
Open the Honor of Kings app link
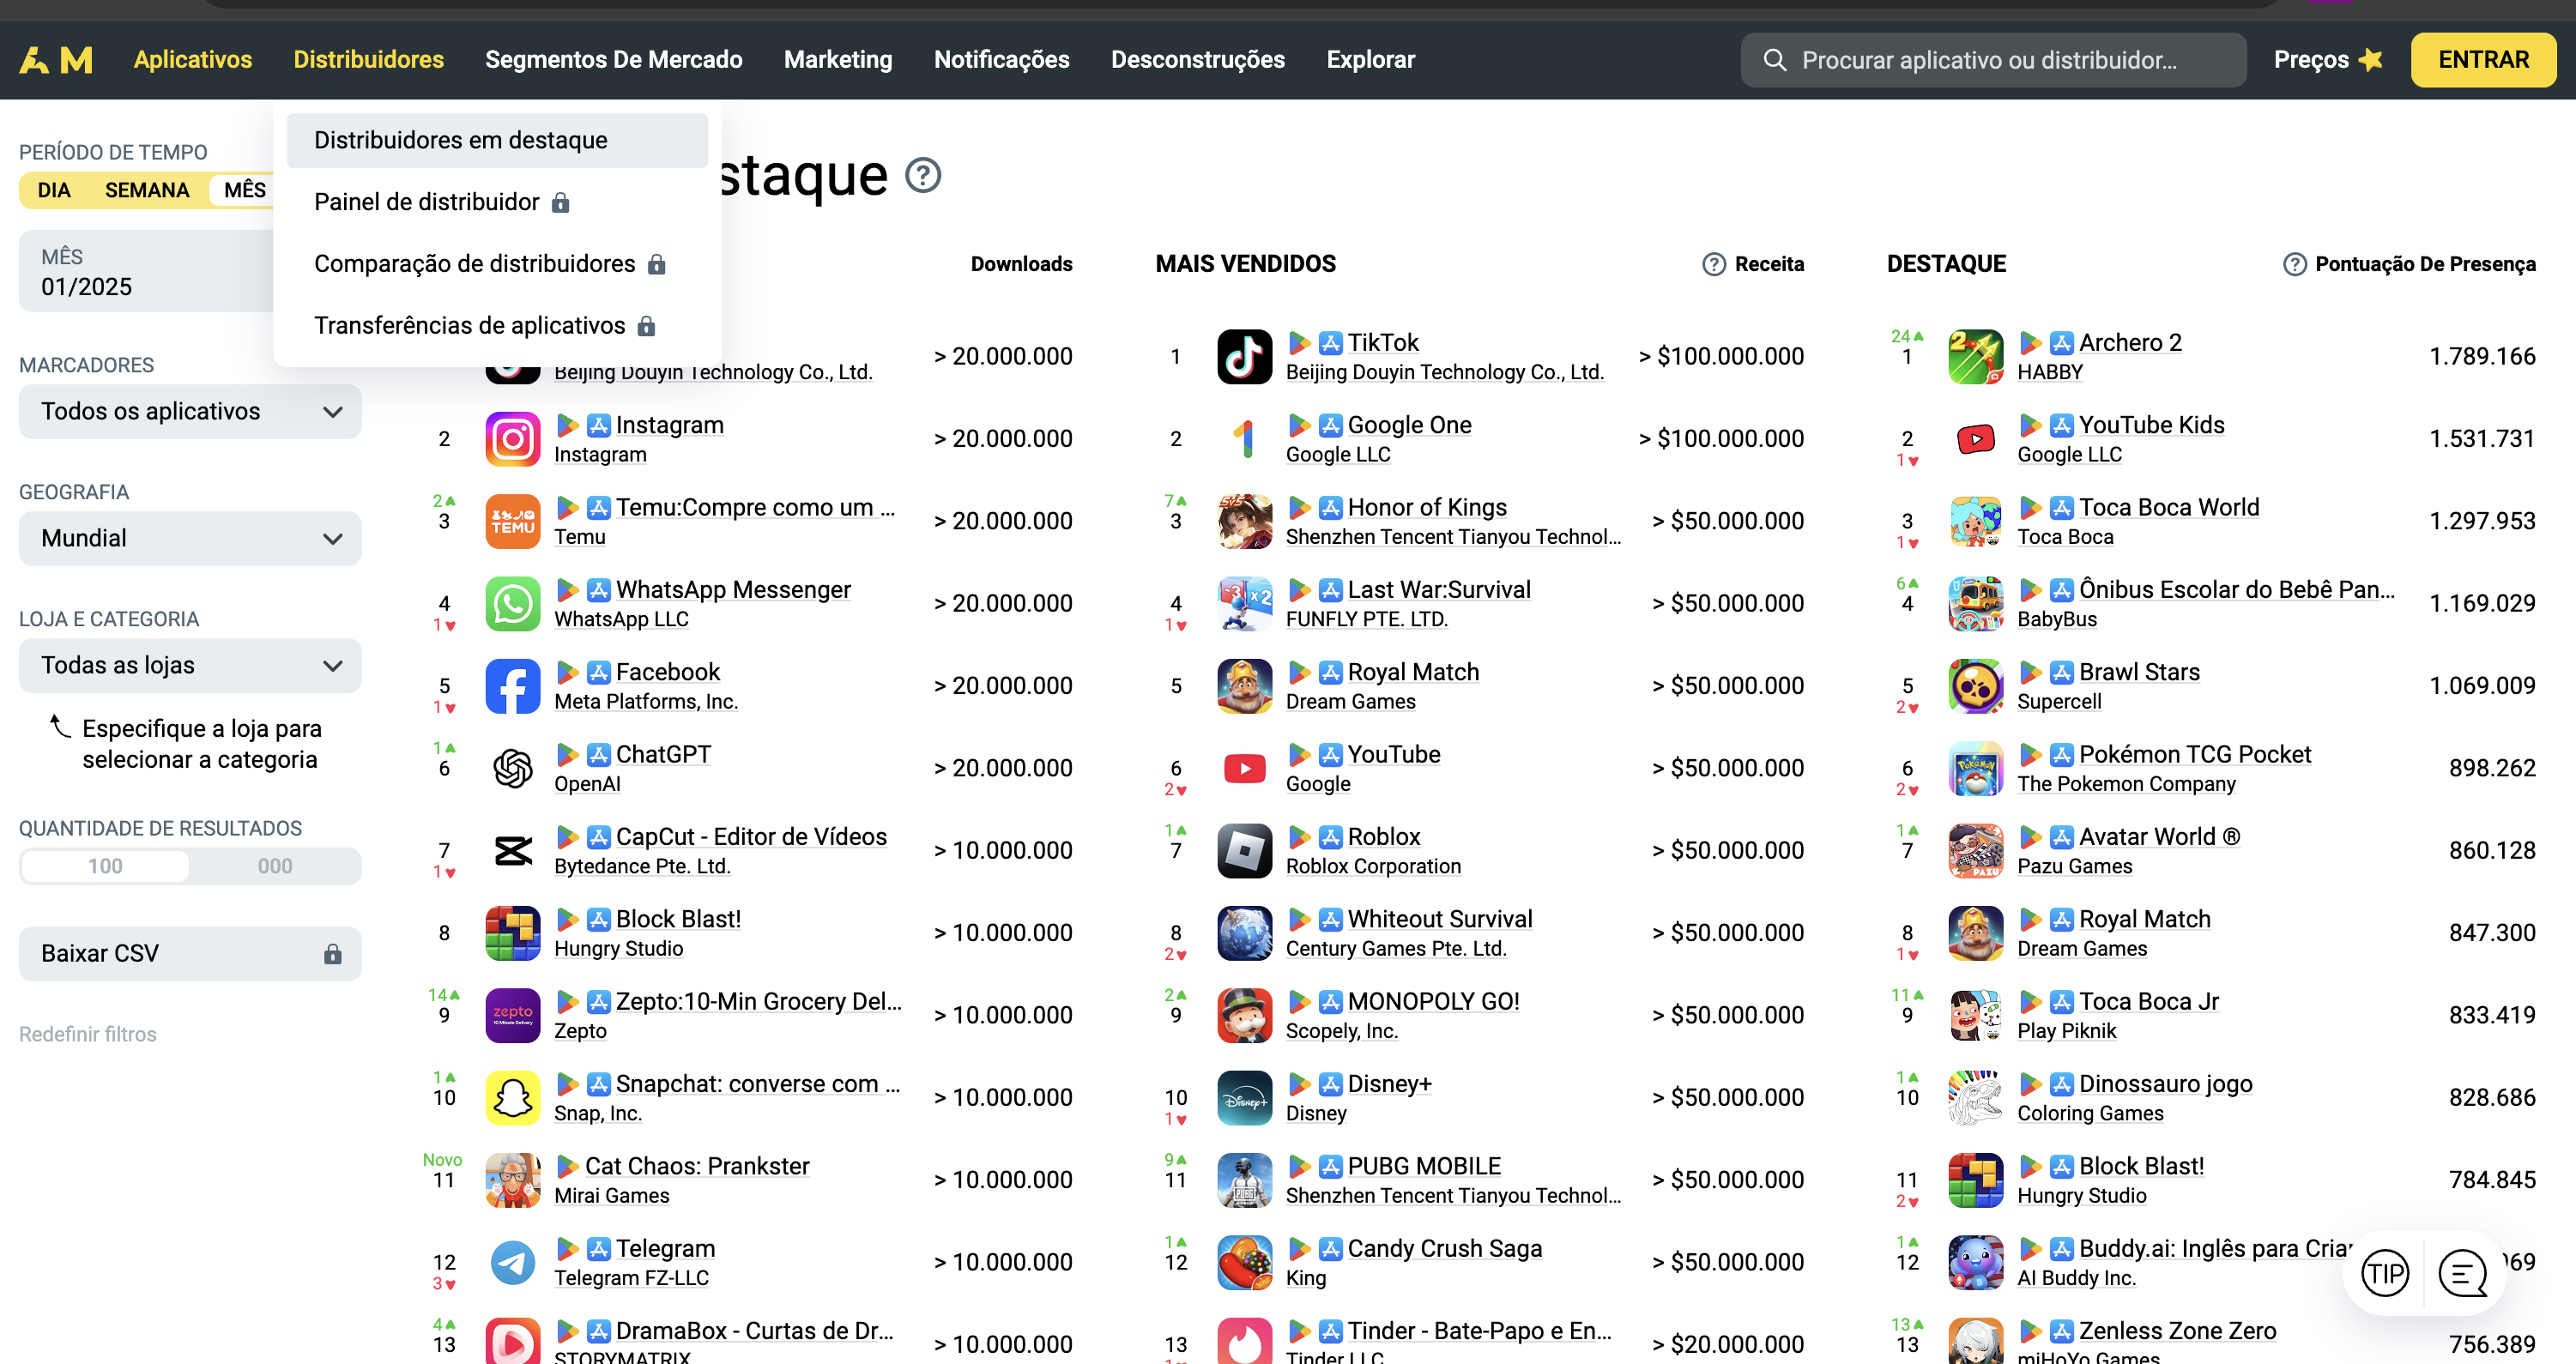(x=1427, y=508)
